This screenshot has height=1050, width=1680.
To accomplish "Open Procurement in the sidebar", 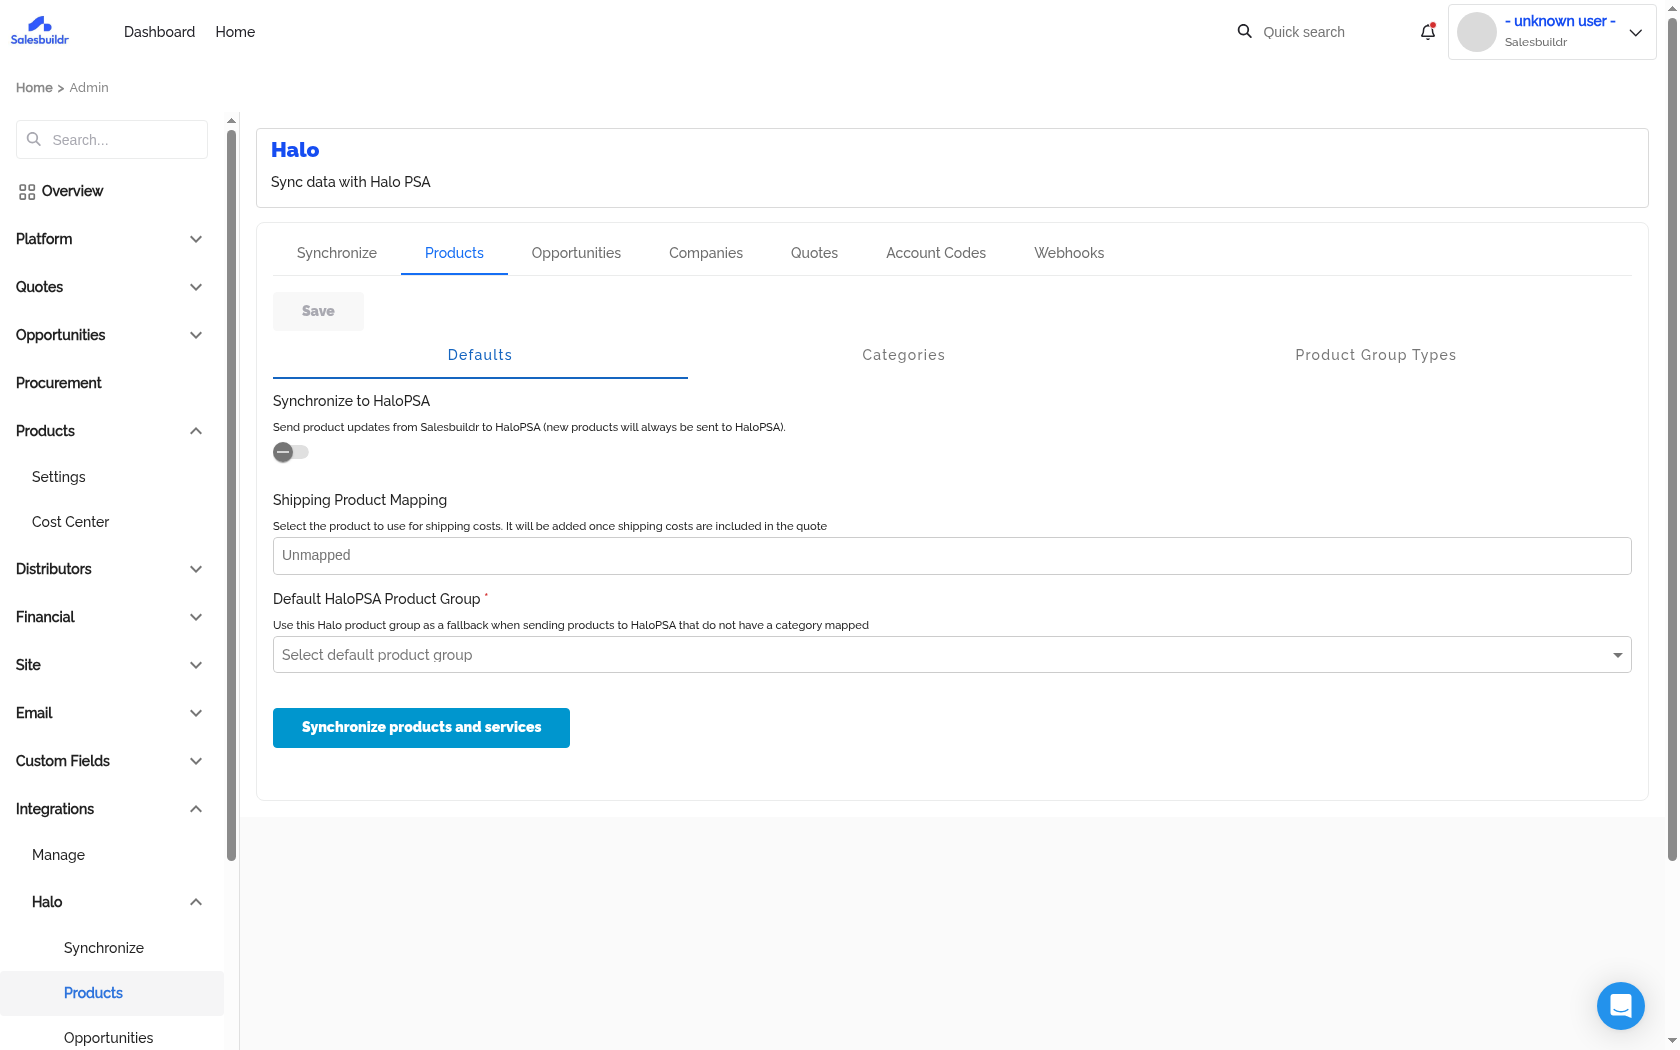I will coord(59,383).
